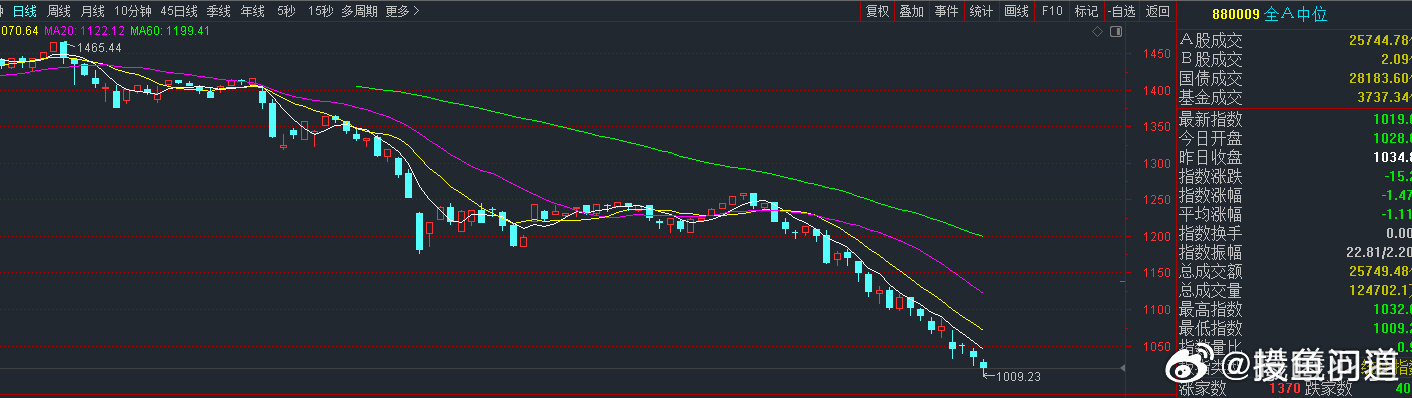This screenshot has width=1412, height=398.
Task: Click the 总成交量 row
Action: coord(1295,290)
